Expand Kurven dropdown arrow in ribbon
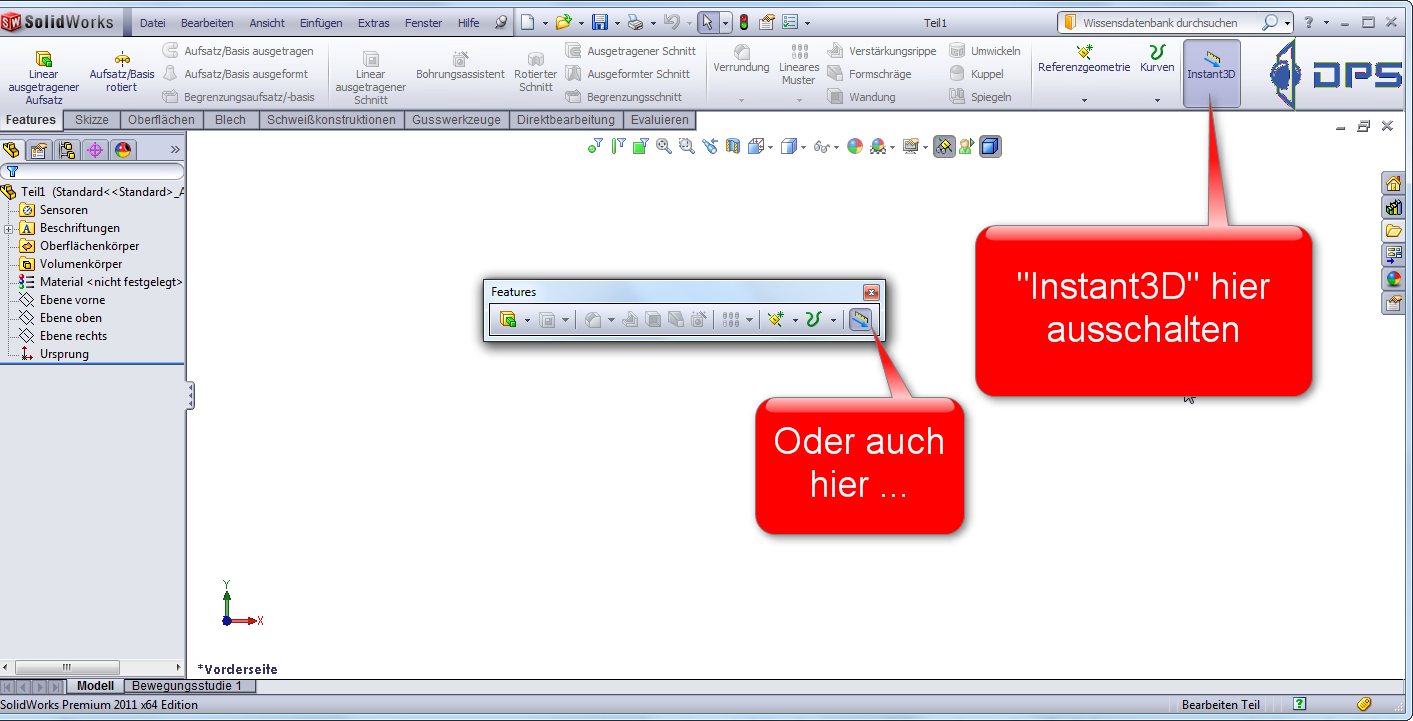 tap(1157, 100)
